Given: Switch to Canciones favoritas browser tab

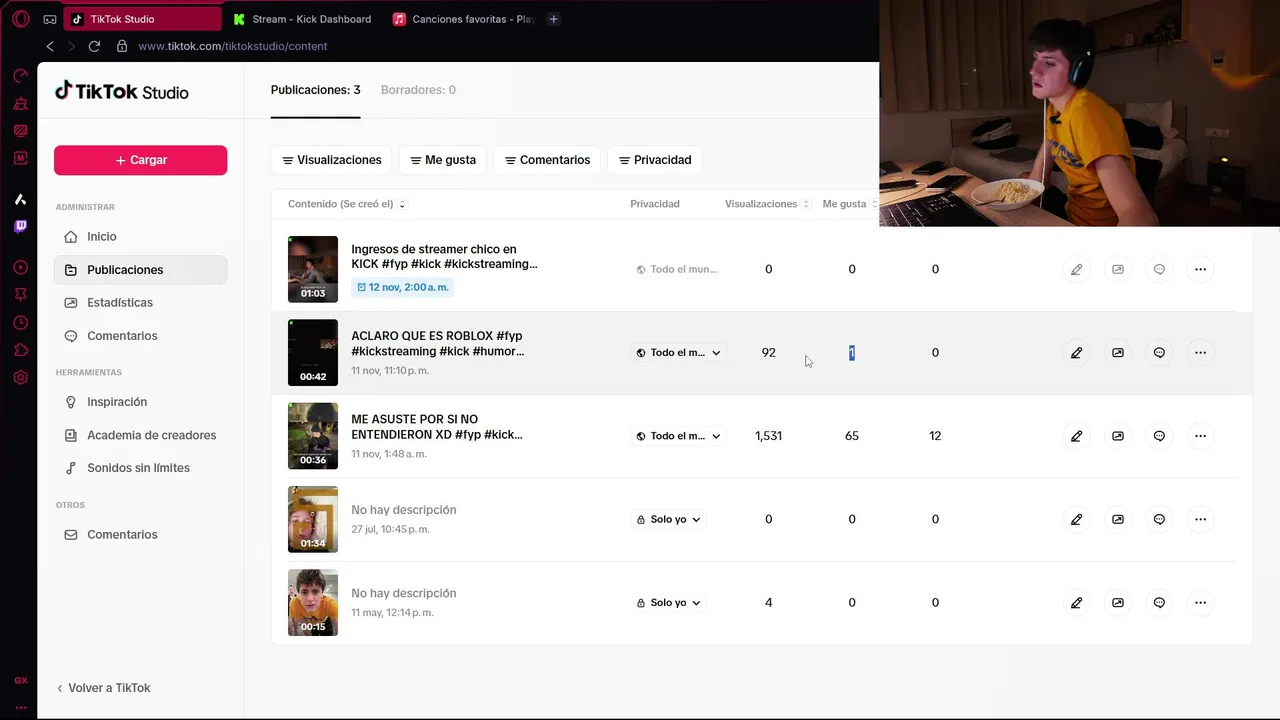Looking at the screenshot, I should pos(464,19).
